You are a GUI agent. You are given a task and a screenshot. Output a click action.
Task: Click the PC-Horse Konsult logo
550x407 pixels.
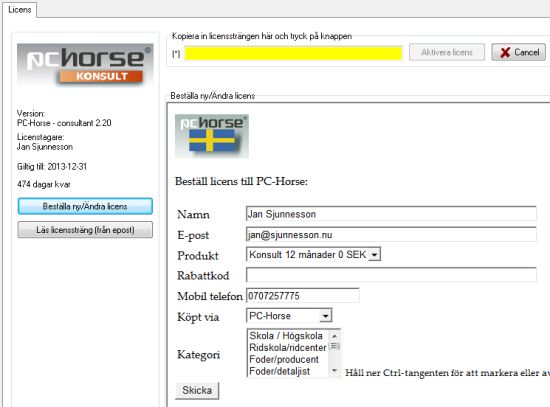(x=85, y=65)
